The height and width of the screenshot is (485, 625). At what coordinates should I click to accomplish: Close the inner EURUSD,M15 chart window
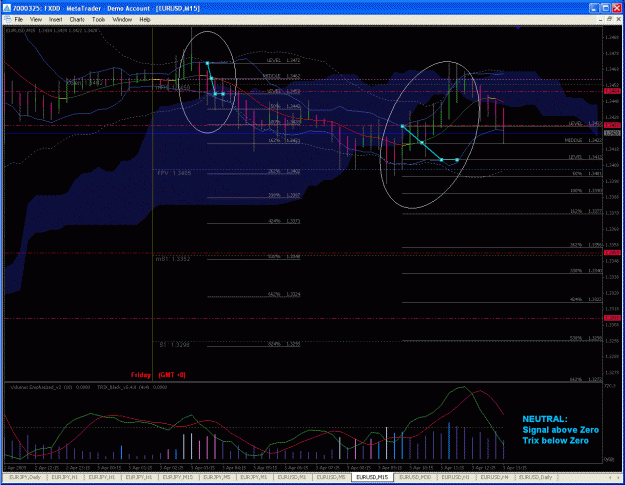coord(618,19)
